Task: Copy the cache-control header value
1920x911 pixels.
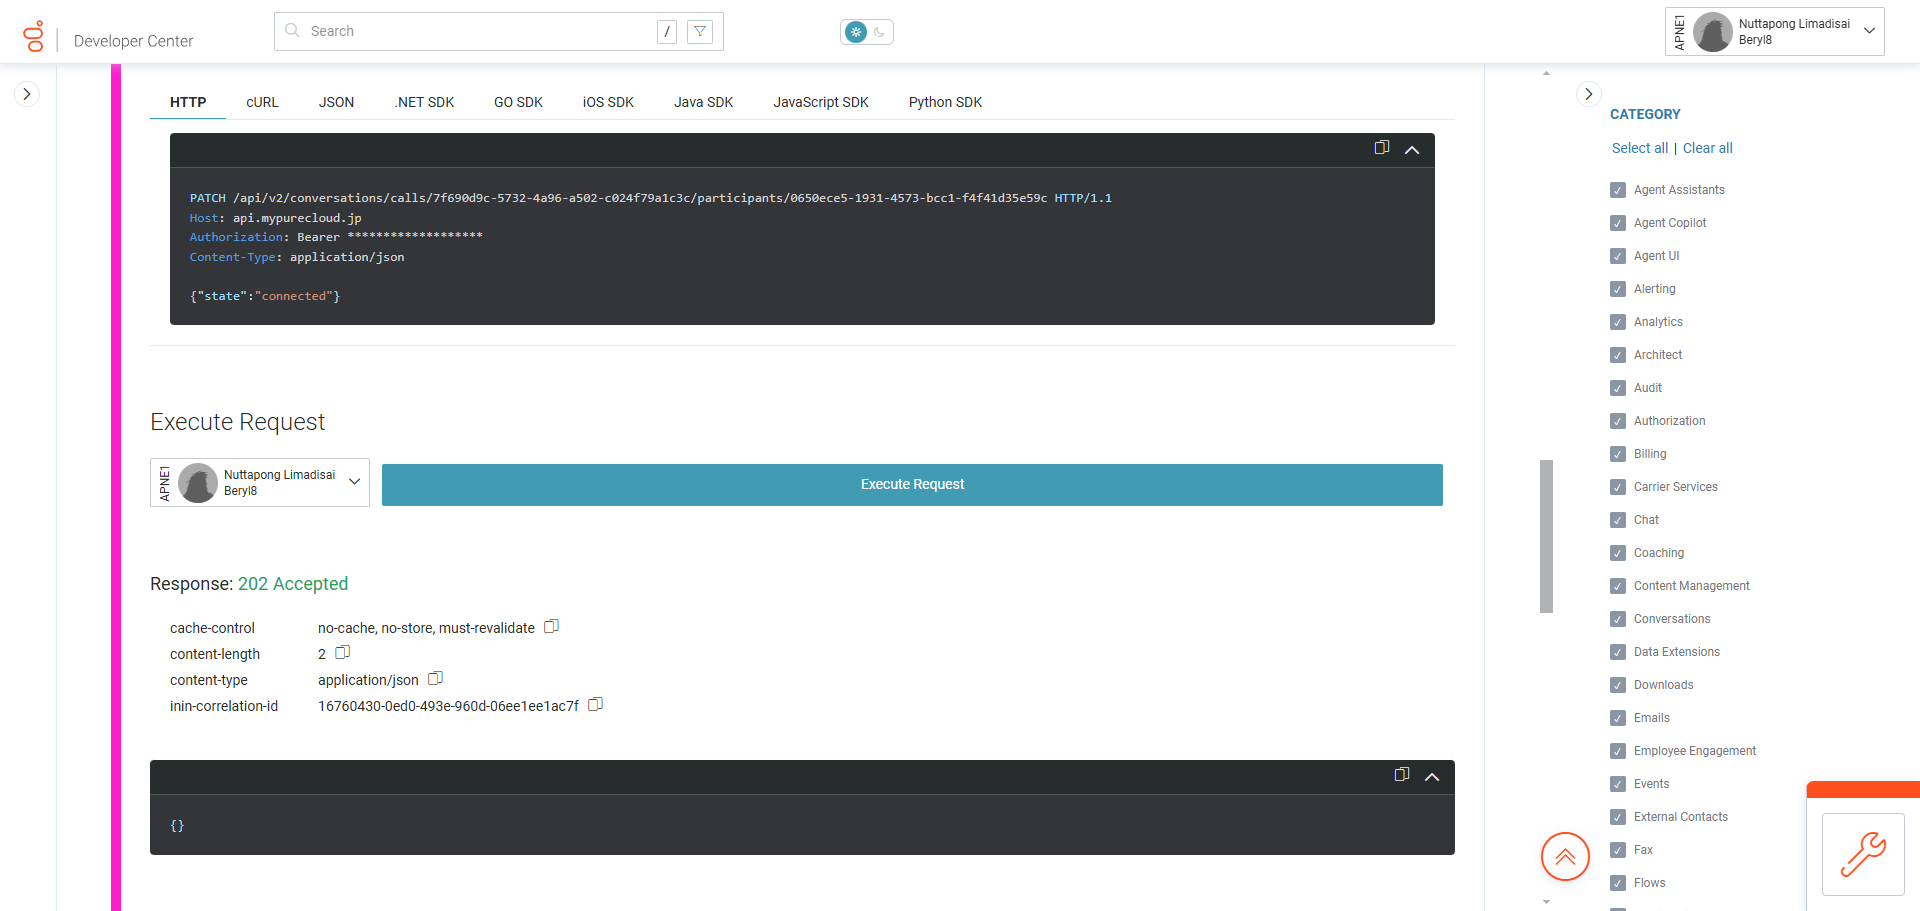Action: (x=551, y=626)
